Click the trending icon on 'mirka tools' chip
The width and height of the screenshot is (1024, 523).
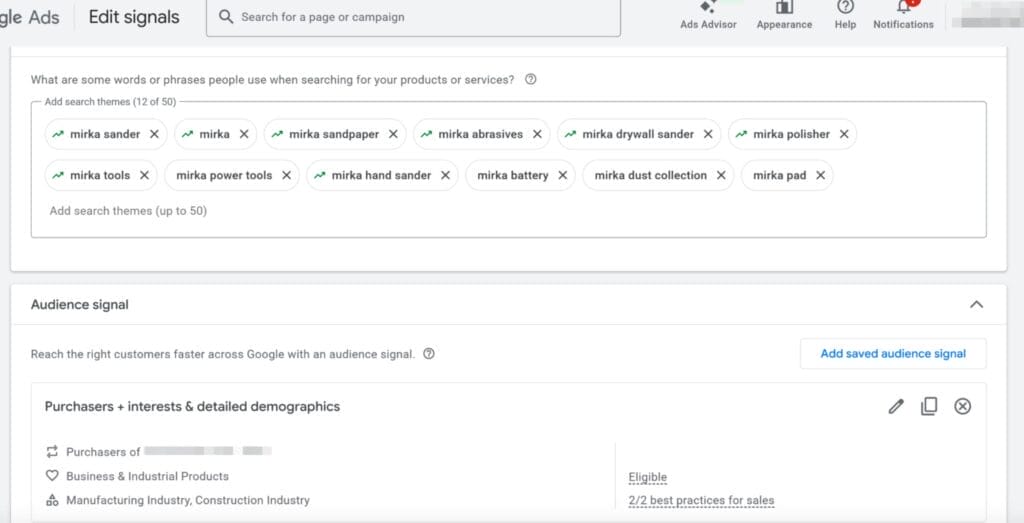(58, 175)
